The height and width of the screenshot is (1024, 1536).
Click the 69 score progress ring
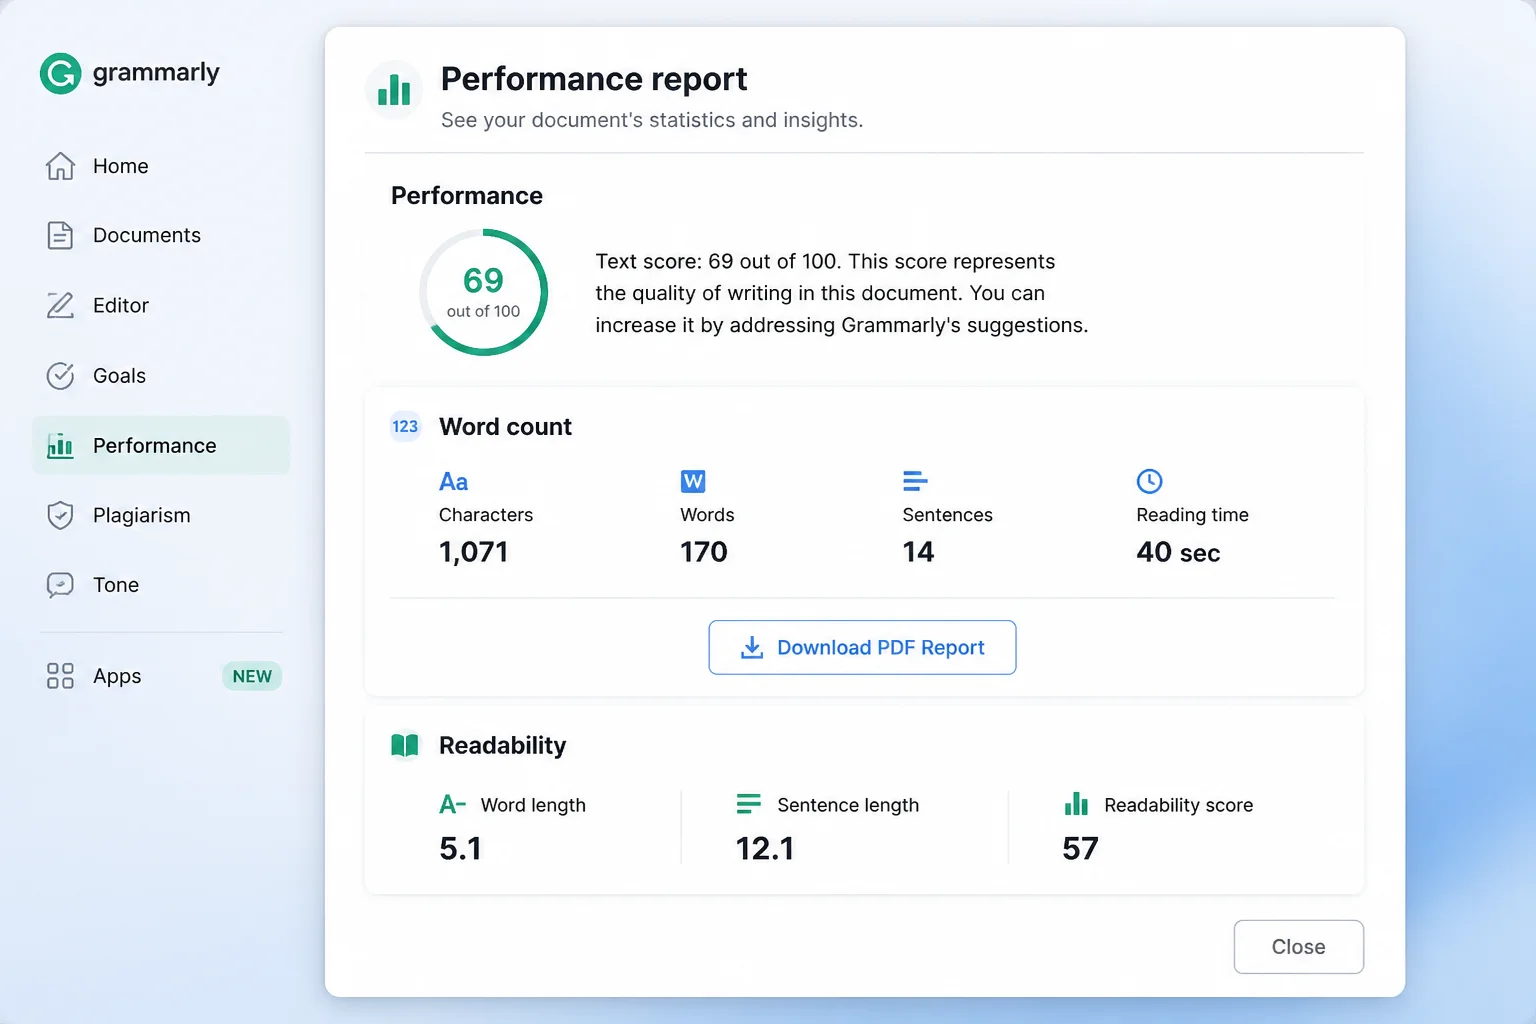coord(483,292)
